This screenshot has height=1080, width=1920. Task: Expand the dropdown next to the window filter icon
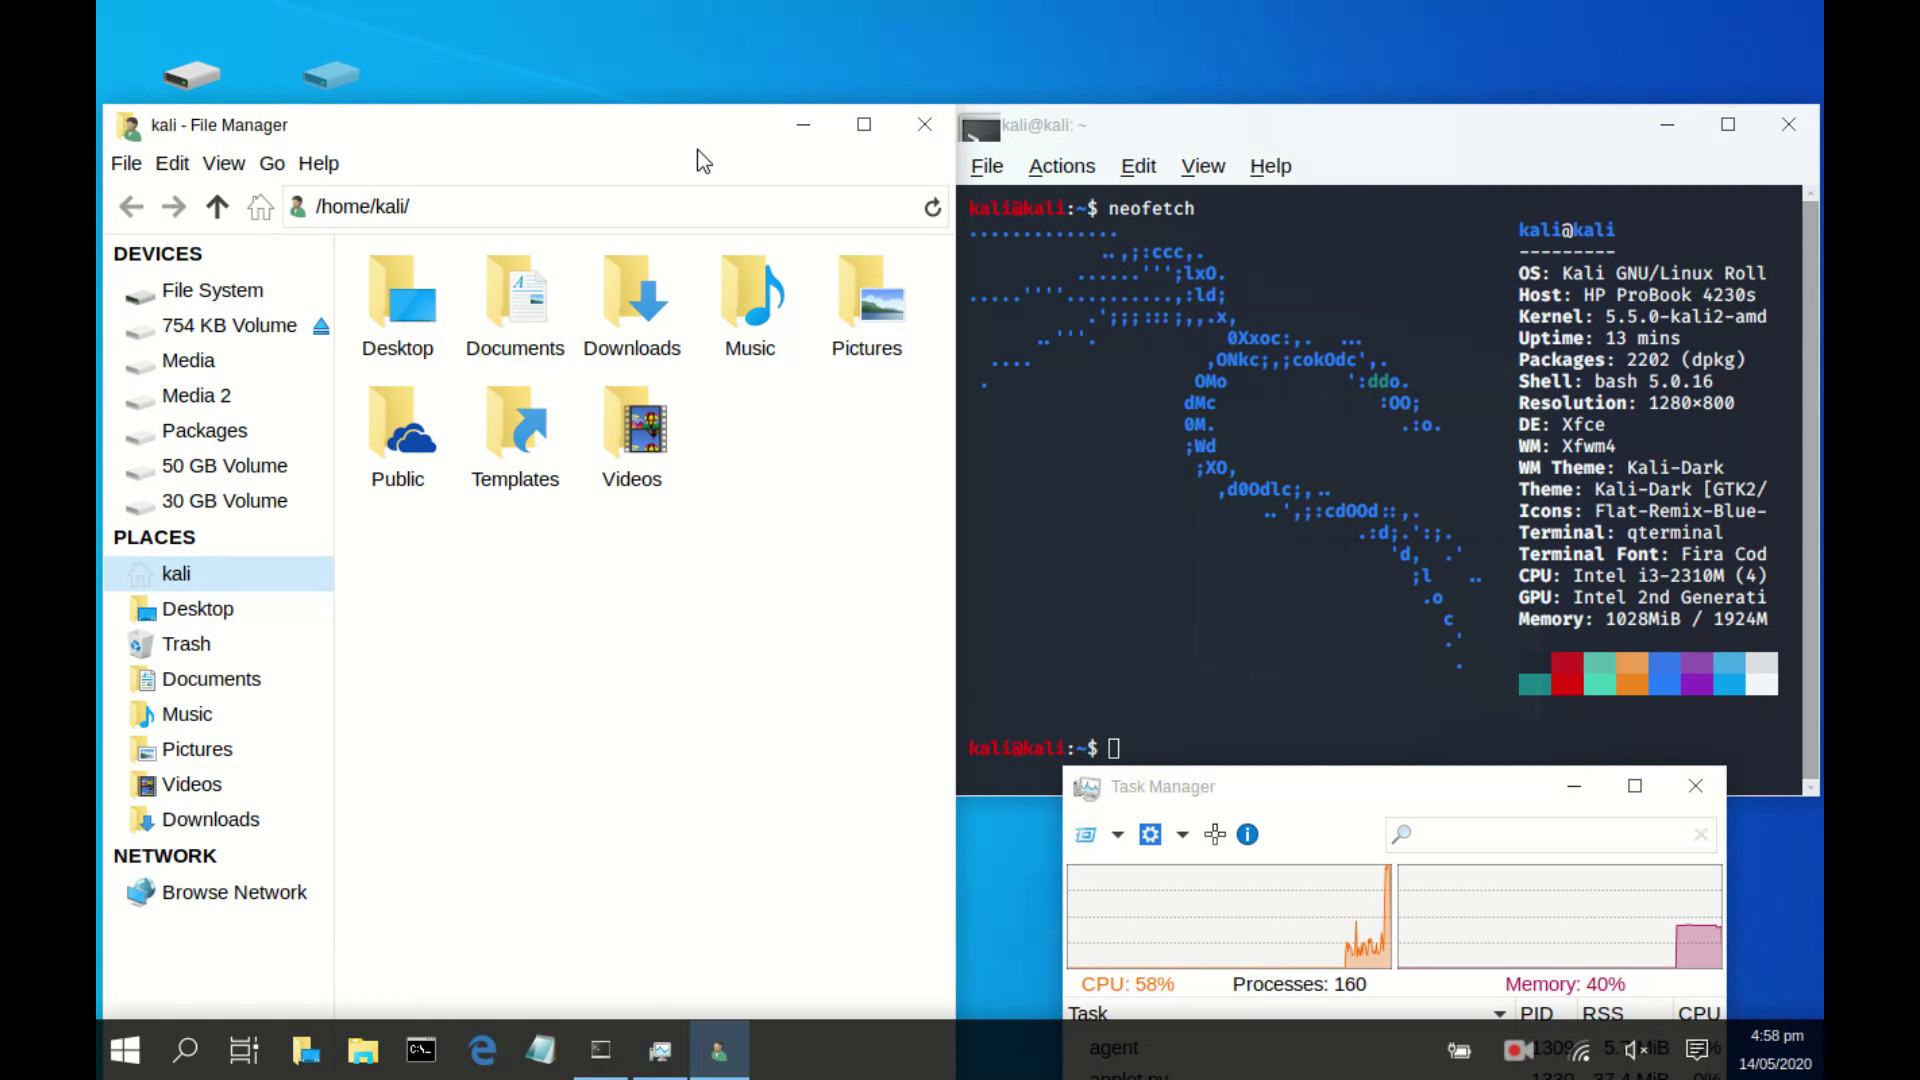1117,834
